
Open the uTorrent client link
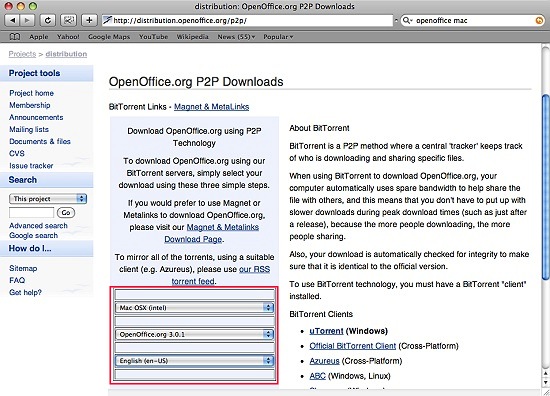(x=326, y=331)
